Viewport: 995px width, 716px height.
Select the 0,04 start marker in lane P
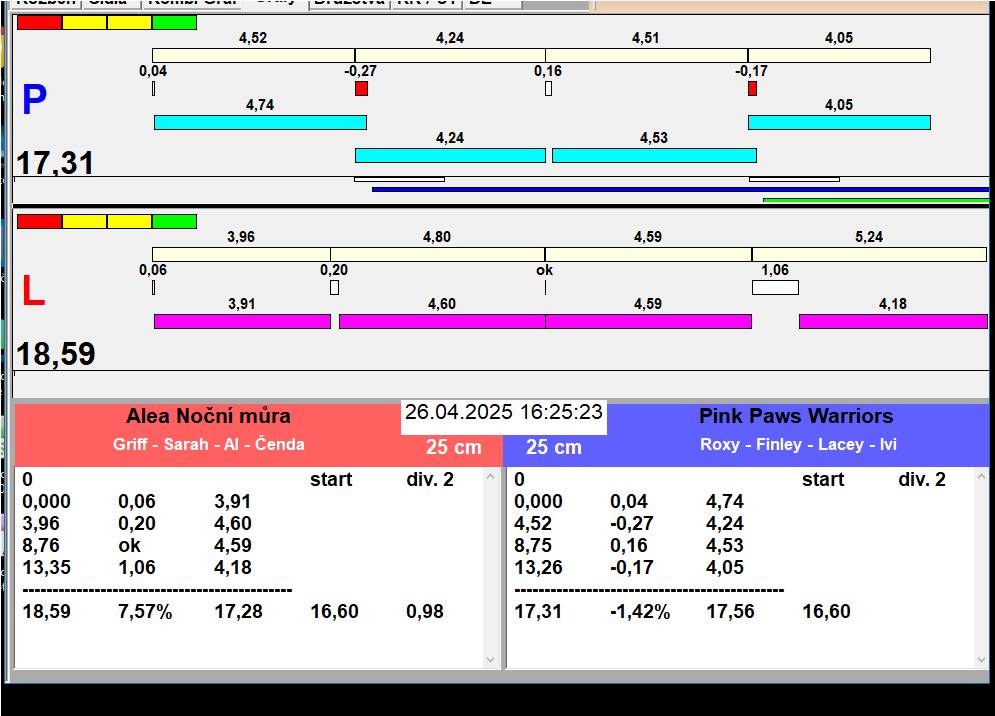pos(154,88)
